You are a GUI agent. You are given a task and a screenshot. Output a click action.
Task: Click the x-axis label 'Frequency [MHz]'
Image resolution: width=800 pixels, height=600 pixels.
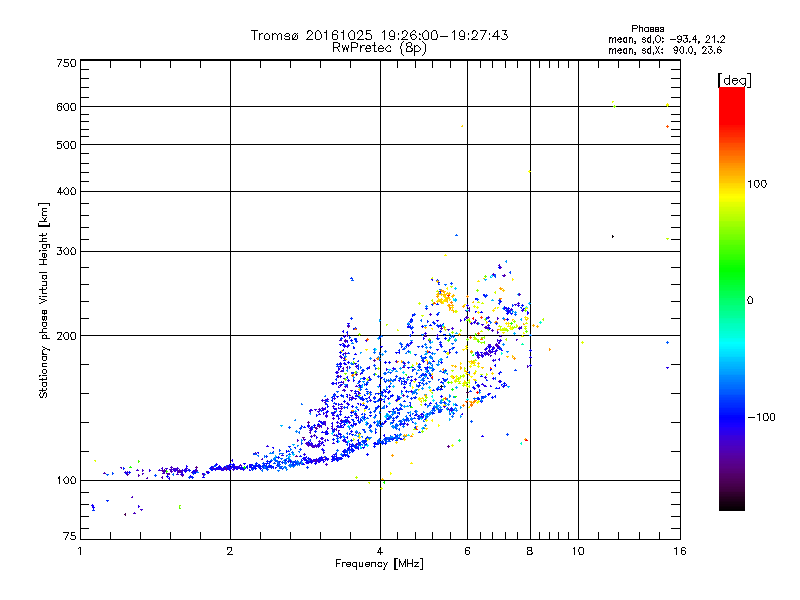[379, 564]
